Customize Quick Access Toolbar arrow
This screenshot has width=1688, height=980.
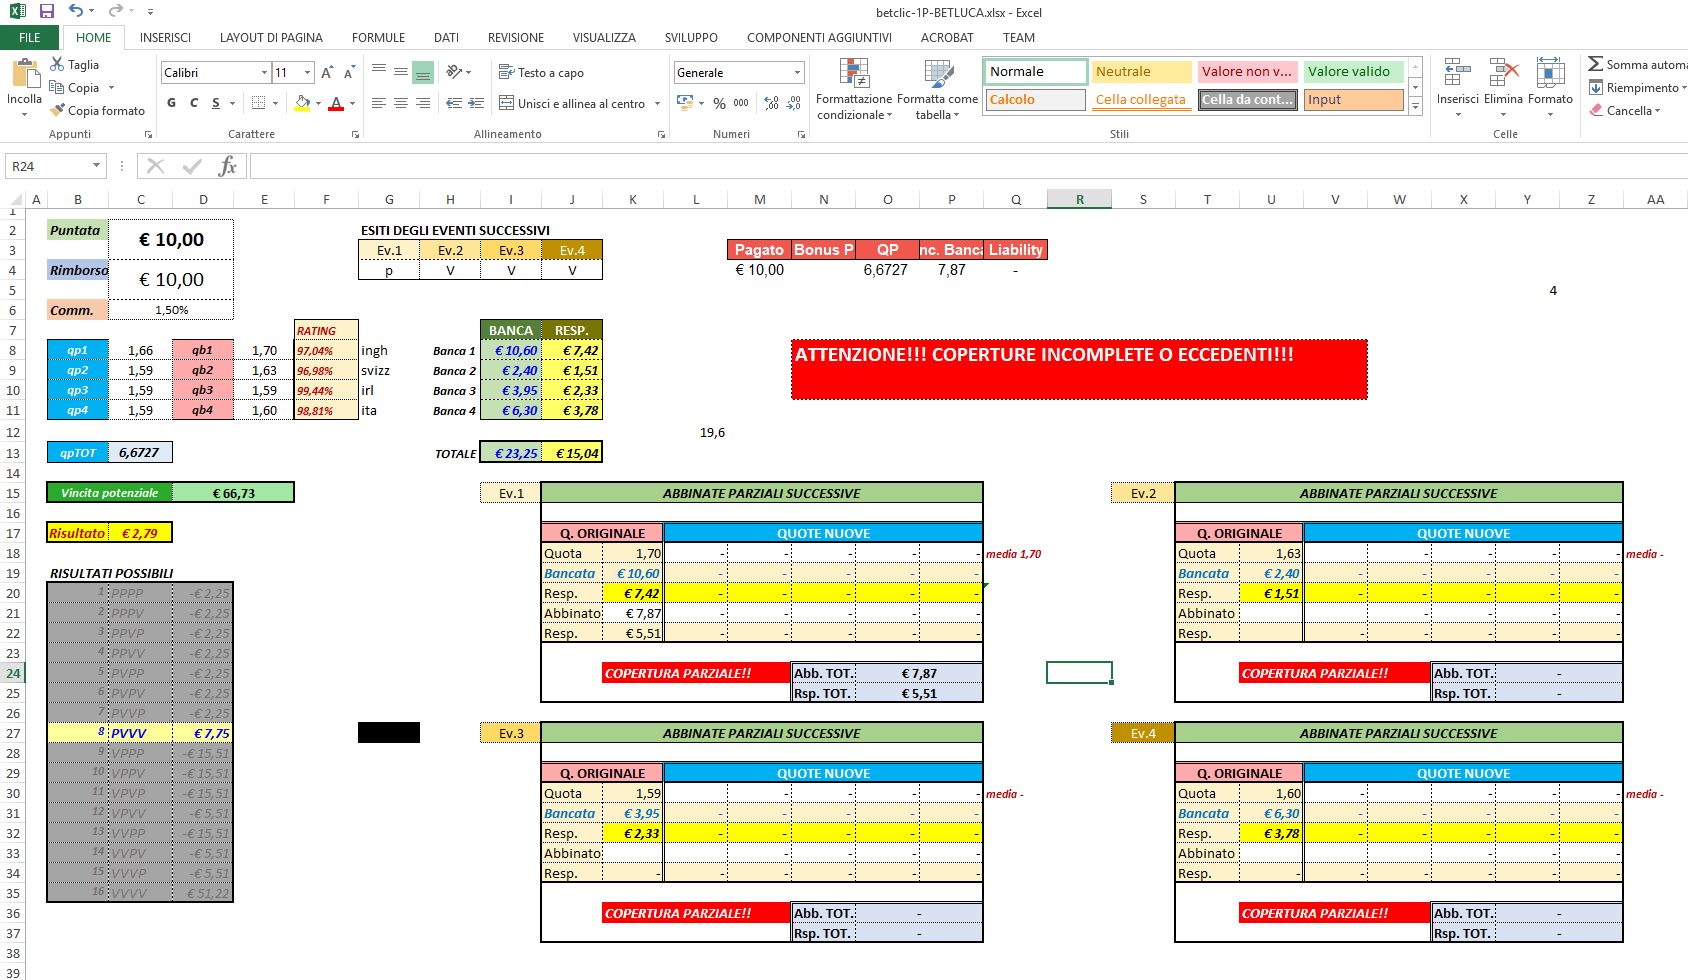150,12
